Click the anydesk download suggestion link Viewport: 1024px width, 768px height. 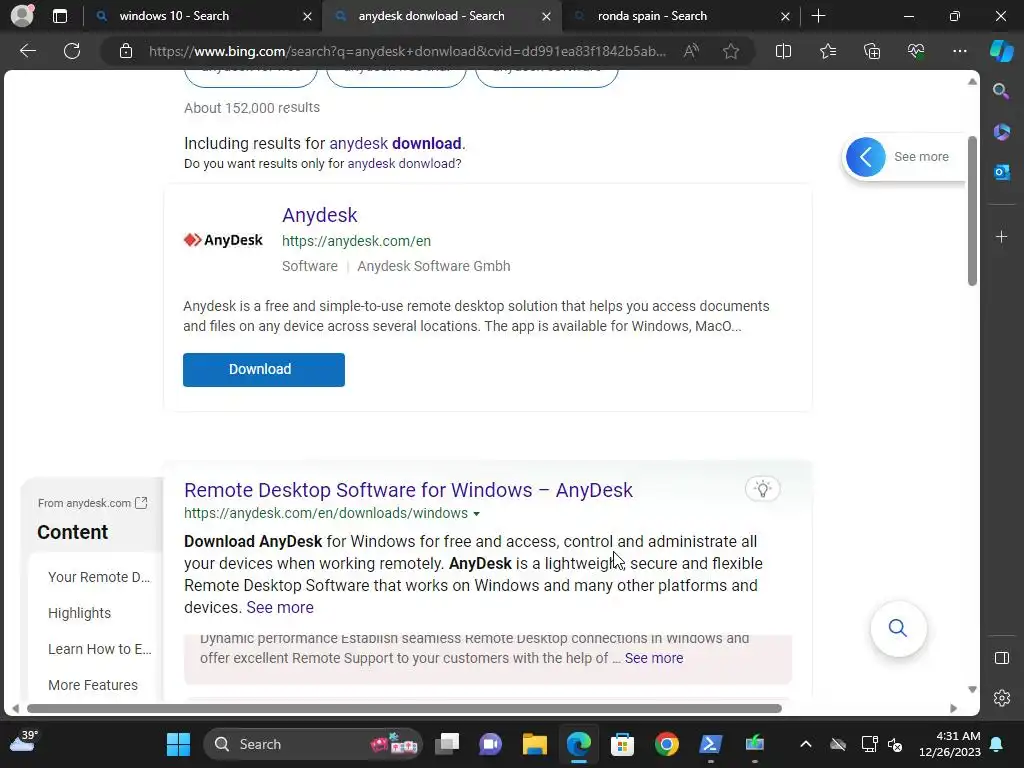tap(395, 144)
